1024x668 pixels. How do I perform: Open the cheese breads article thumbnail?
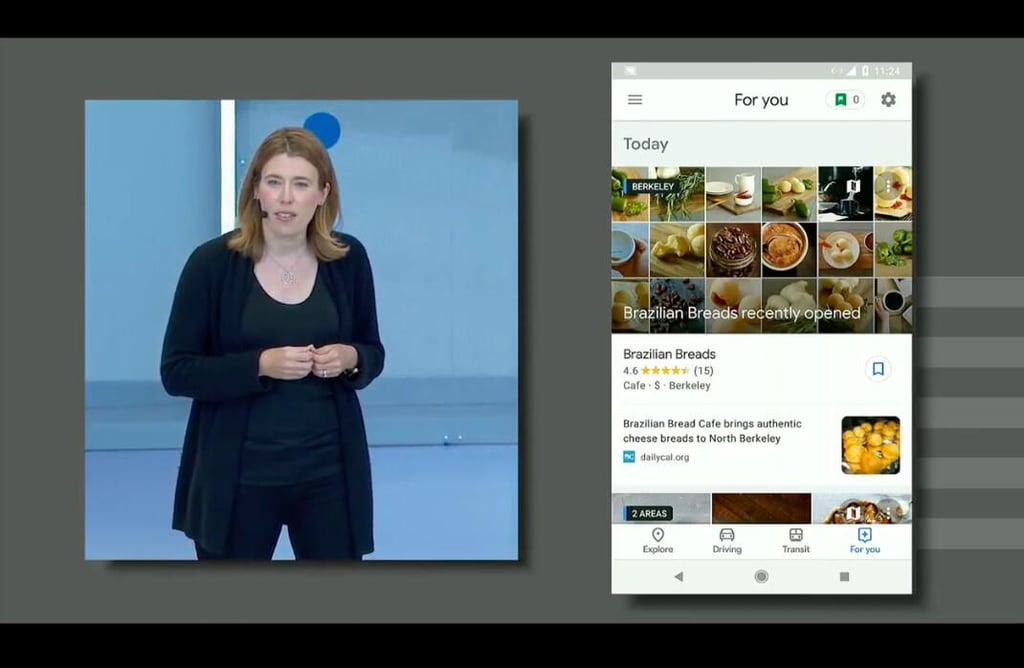(871, 445)
